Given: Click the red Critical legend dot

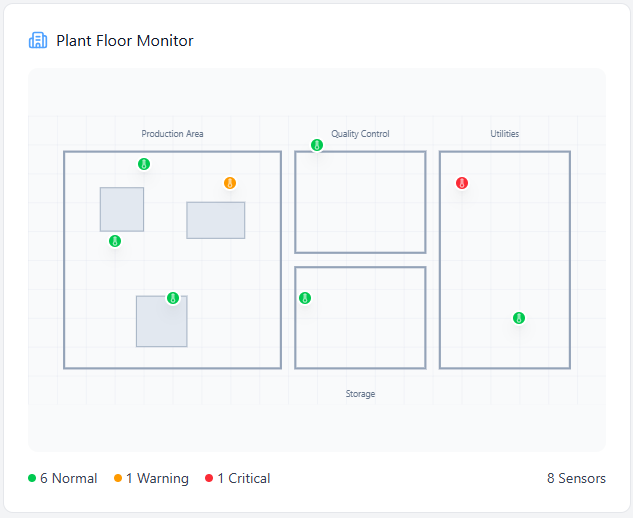Looking at the screenshot, I should (209, 479).
